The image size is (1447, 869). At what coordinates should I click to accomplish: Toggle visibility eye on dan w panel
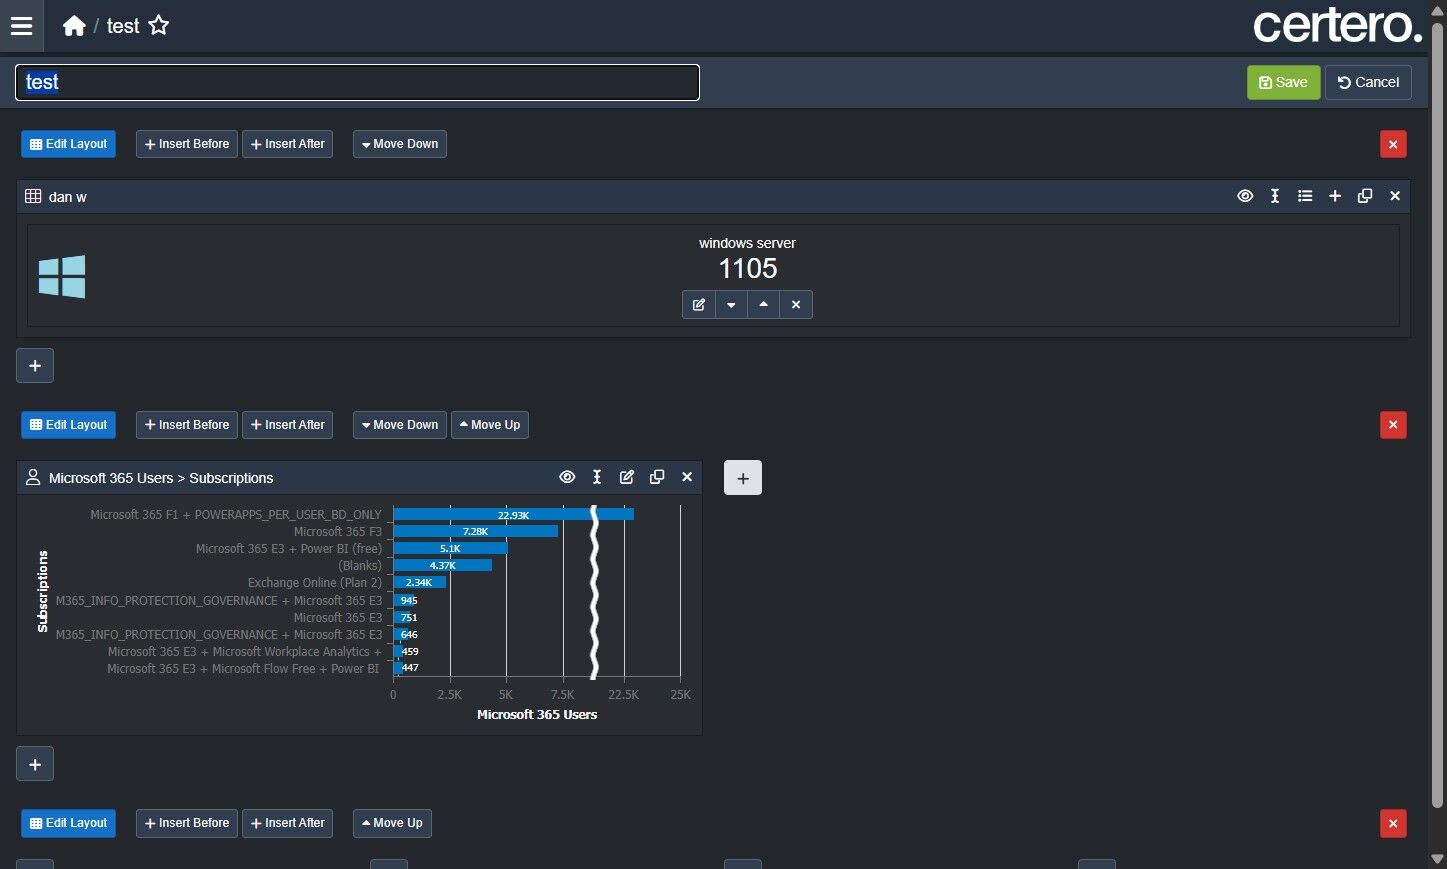[x=1245, y=196]
